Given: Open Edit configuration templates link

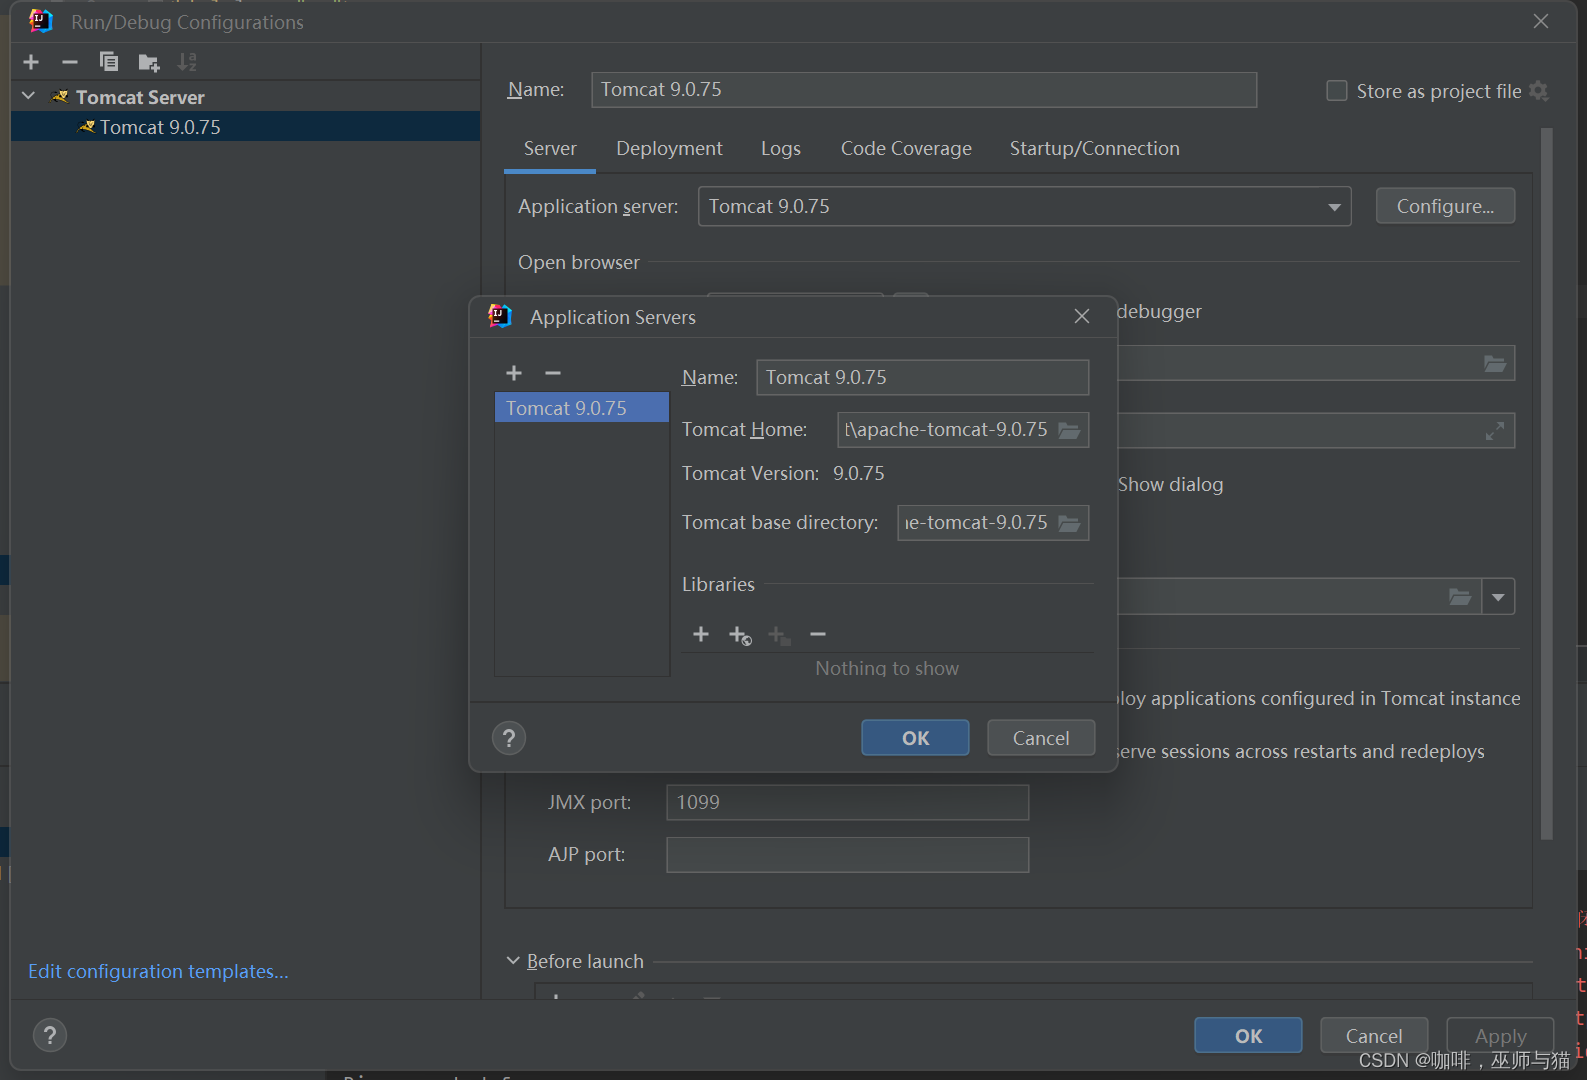Looking at the screenshot, I should pyautogui.click(x=158, y=971).
